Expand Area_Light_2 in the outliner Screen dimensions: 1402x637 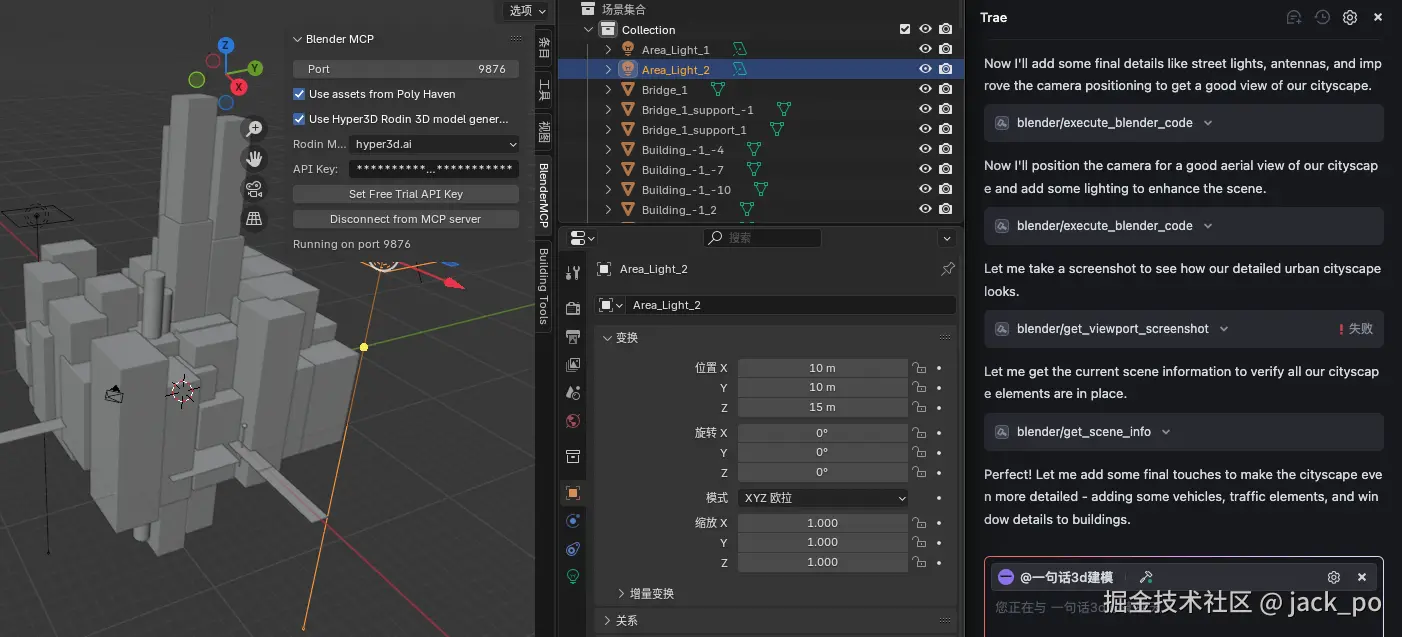[608, 69]
